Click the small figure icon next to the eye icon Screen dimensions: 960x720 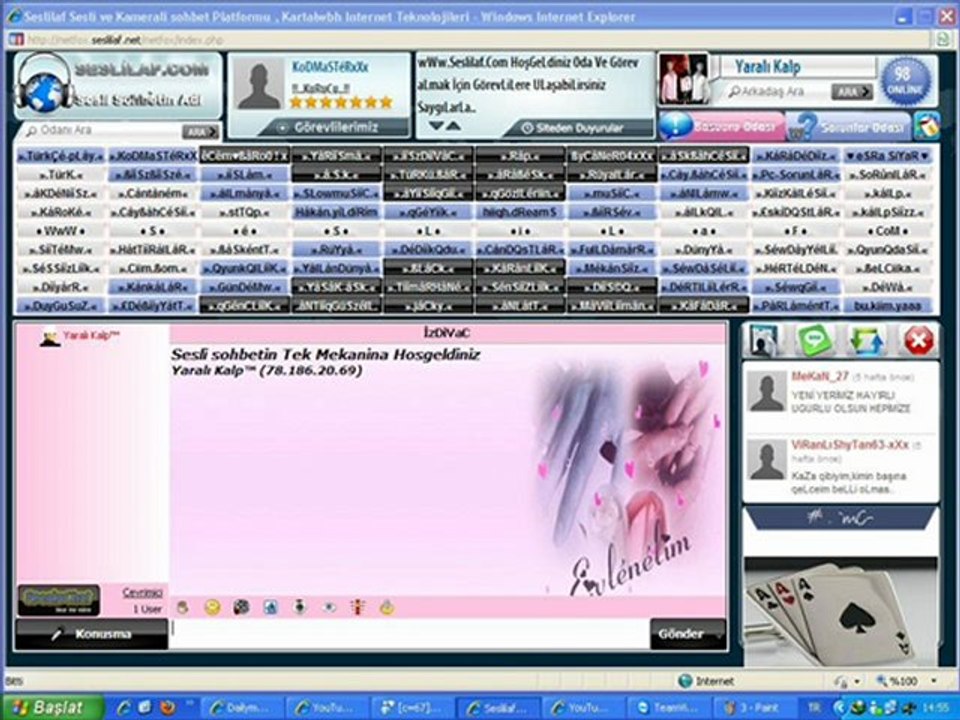299,607
